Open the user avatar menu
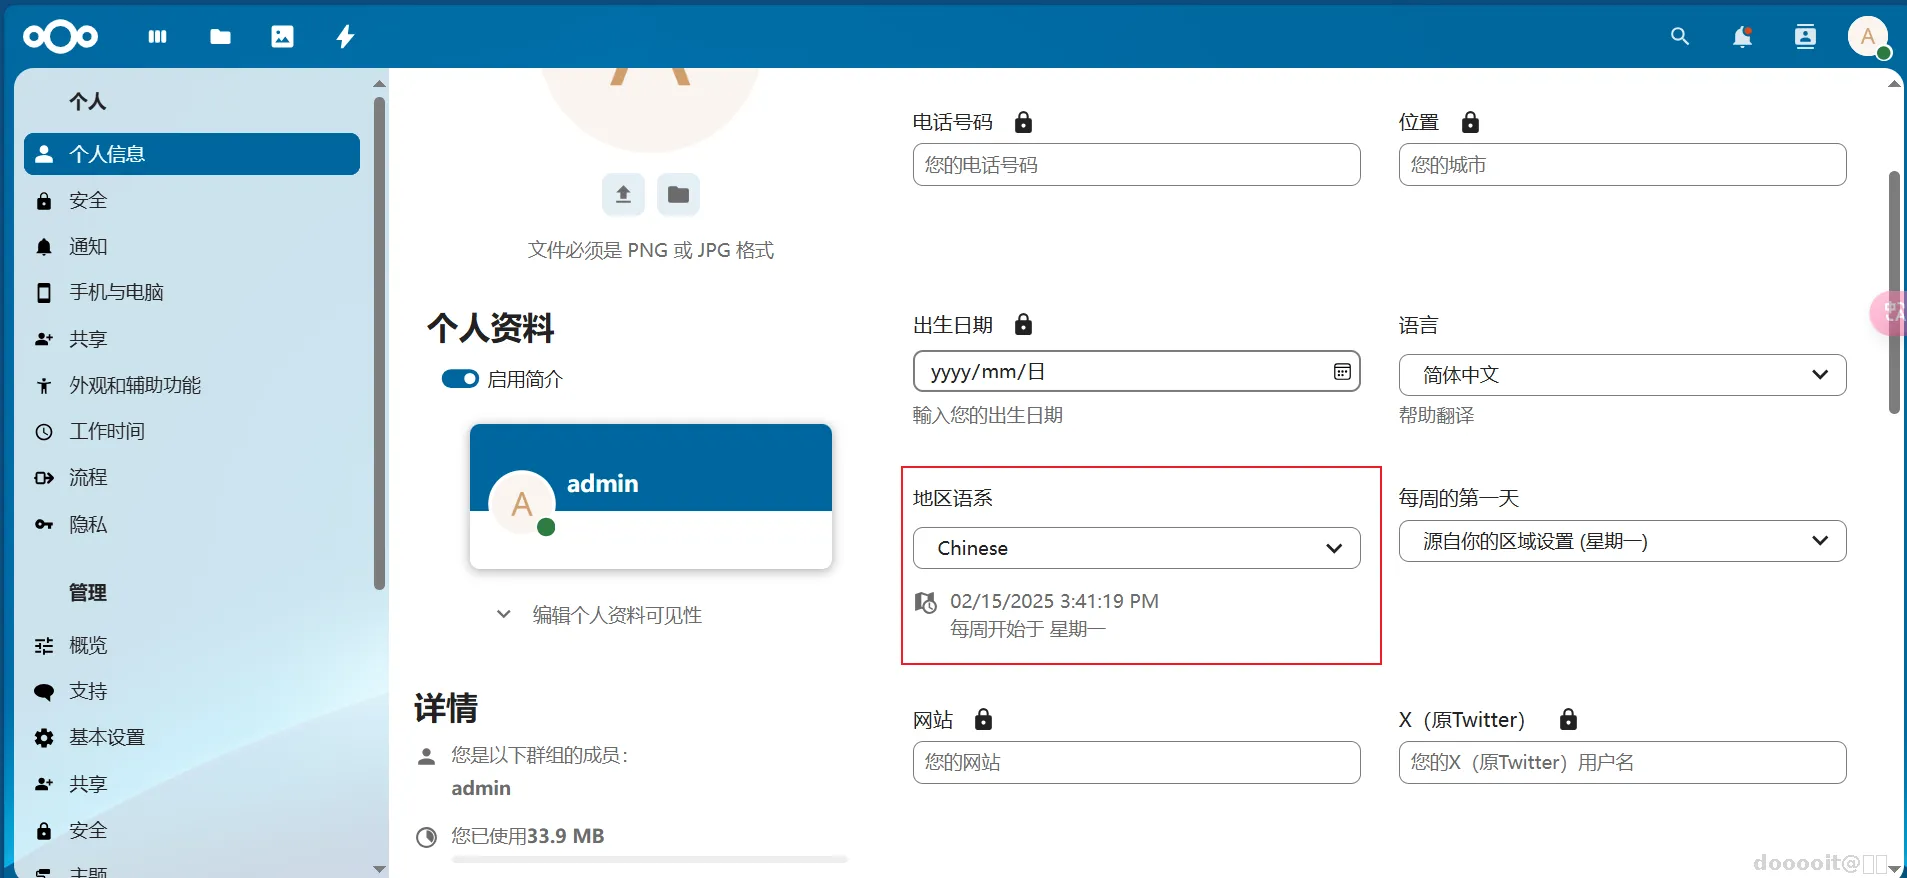Screen dimensions: 1907x878 [x=1867, y=37]
